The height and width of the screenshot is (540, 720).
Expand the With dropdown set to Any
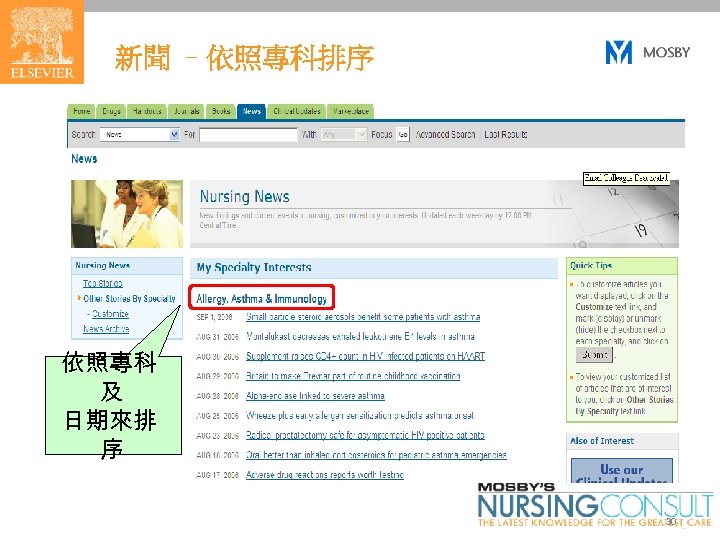343,135
